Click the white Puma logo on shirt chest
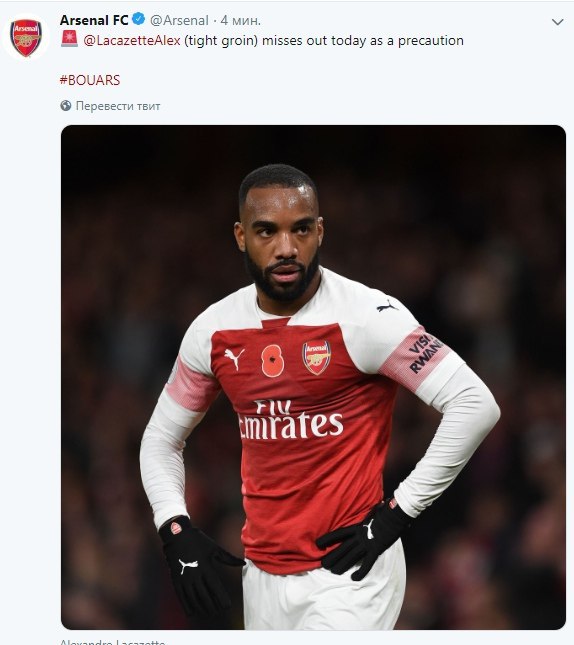This screenshot has height=645, width=574. click(x=234, y=358)
